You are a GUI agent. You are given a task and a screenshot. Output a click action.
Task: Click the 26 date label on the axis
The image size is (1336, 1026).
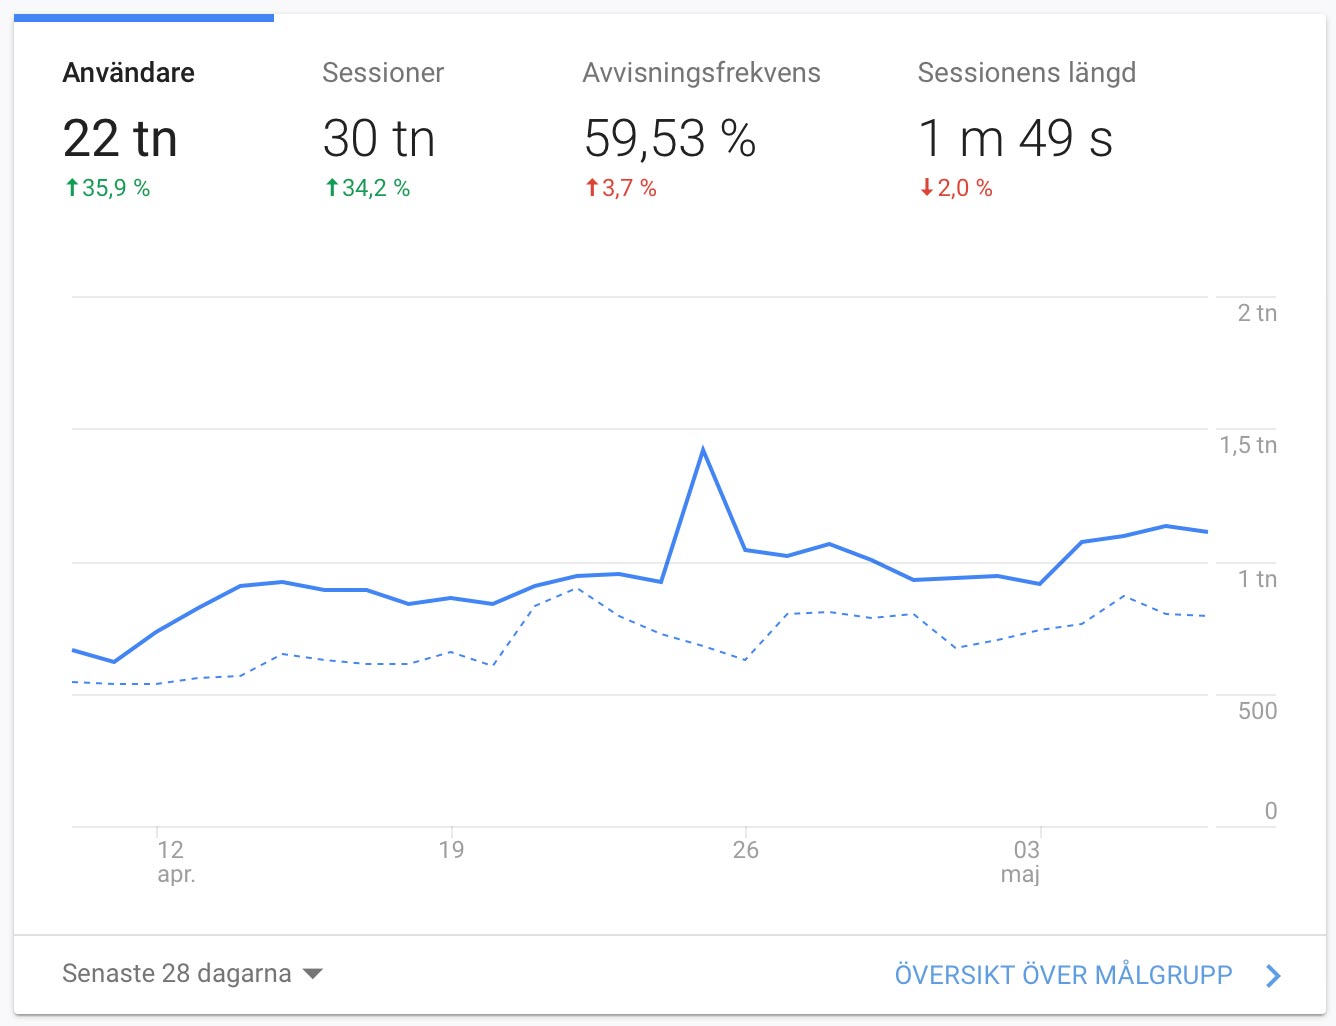pyautogui.click(x=745, y=850)
